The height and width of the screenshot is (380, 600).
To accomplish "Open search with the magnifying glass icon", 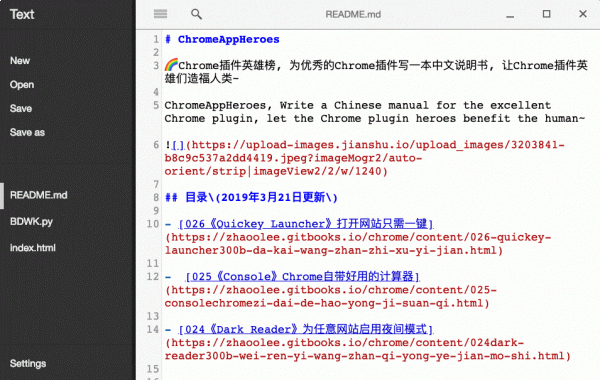I will click(196, 14).
